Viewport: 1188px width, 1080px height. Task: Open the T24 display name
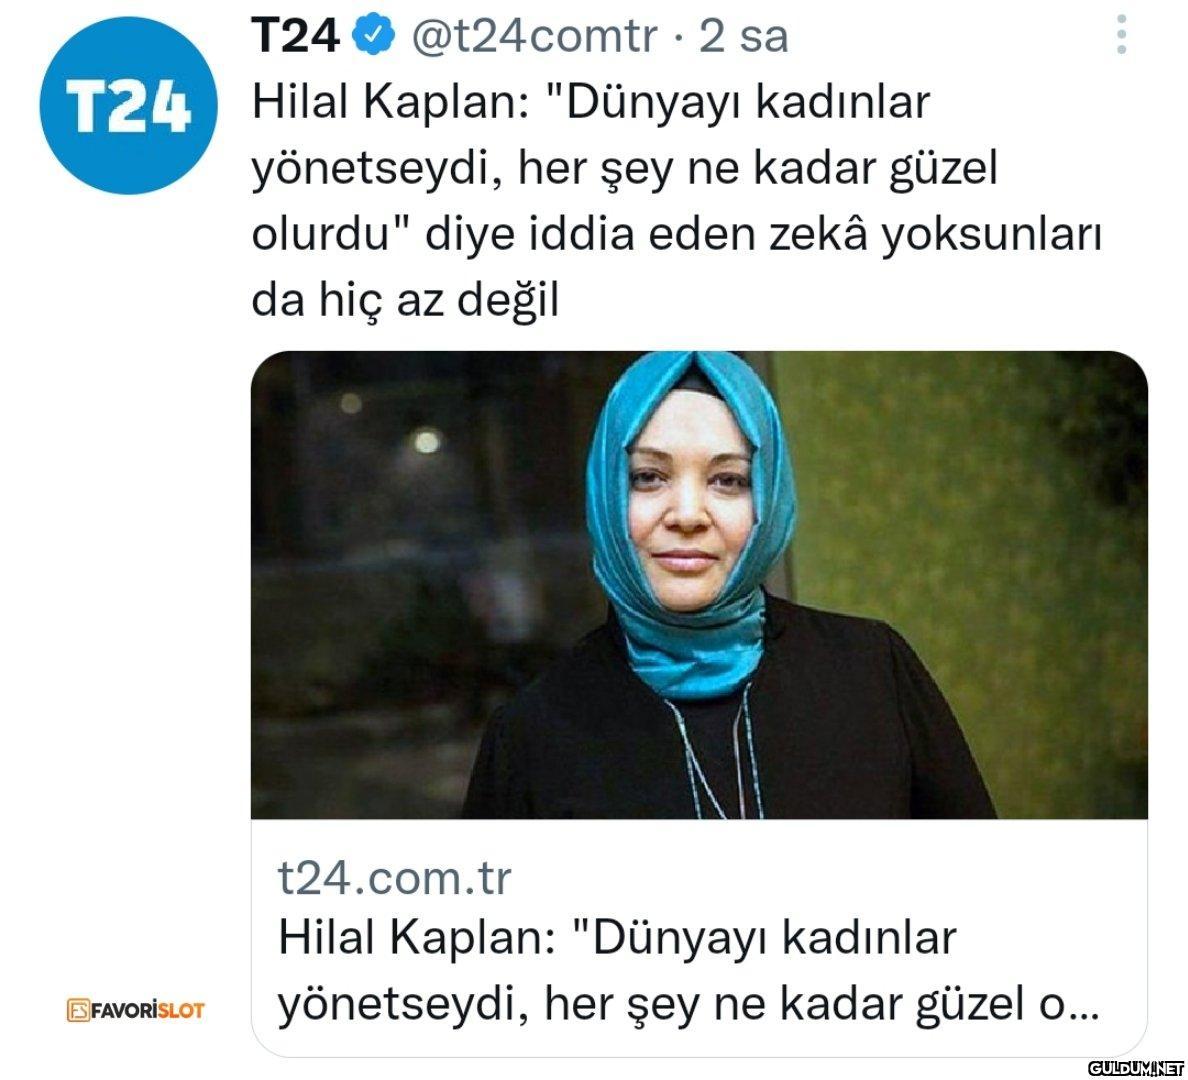coord(295,36)
